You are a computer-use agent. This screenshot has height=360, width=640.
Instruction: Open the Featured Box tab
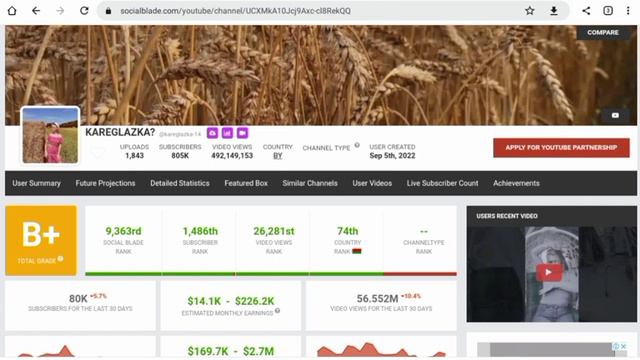(246, 183)
